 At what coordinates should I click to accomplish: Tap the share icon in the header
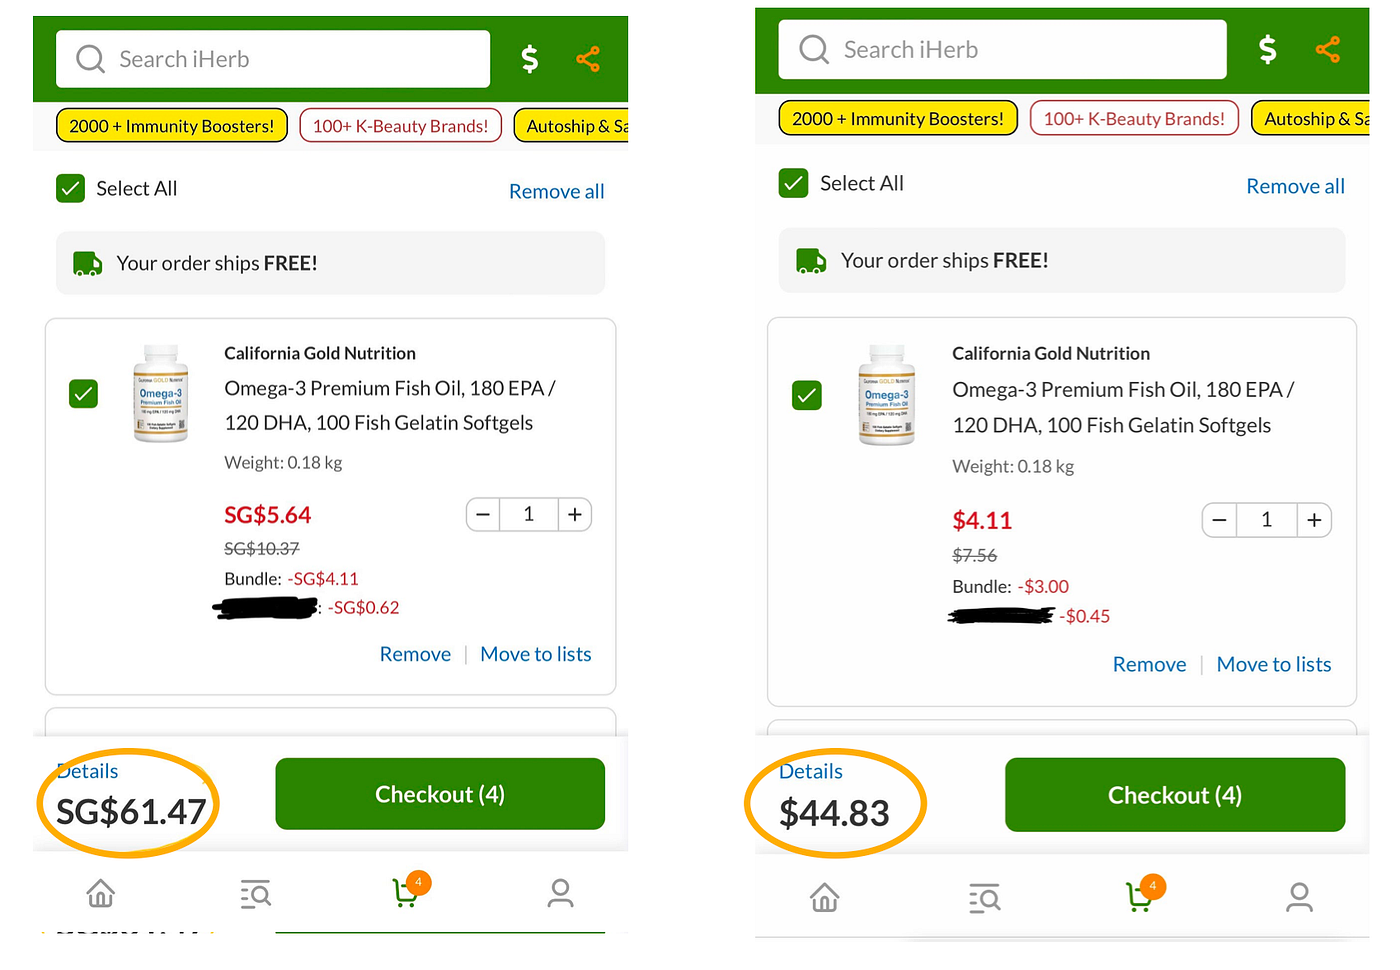588,59
